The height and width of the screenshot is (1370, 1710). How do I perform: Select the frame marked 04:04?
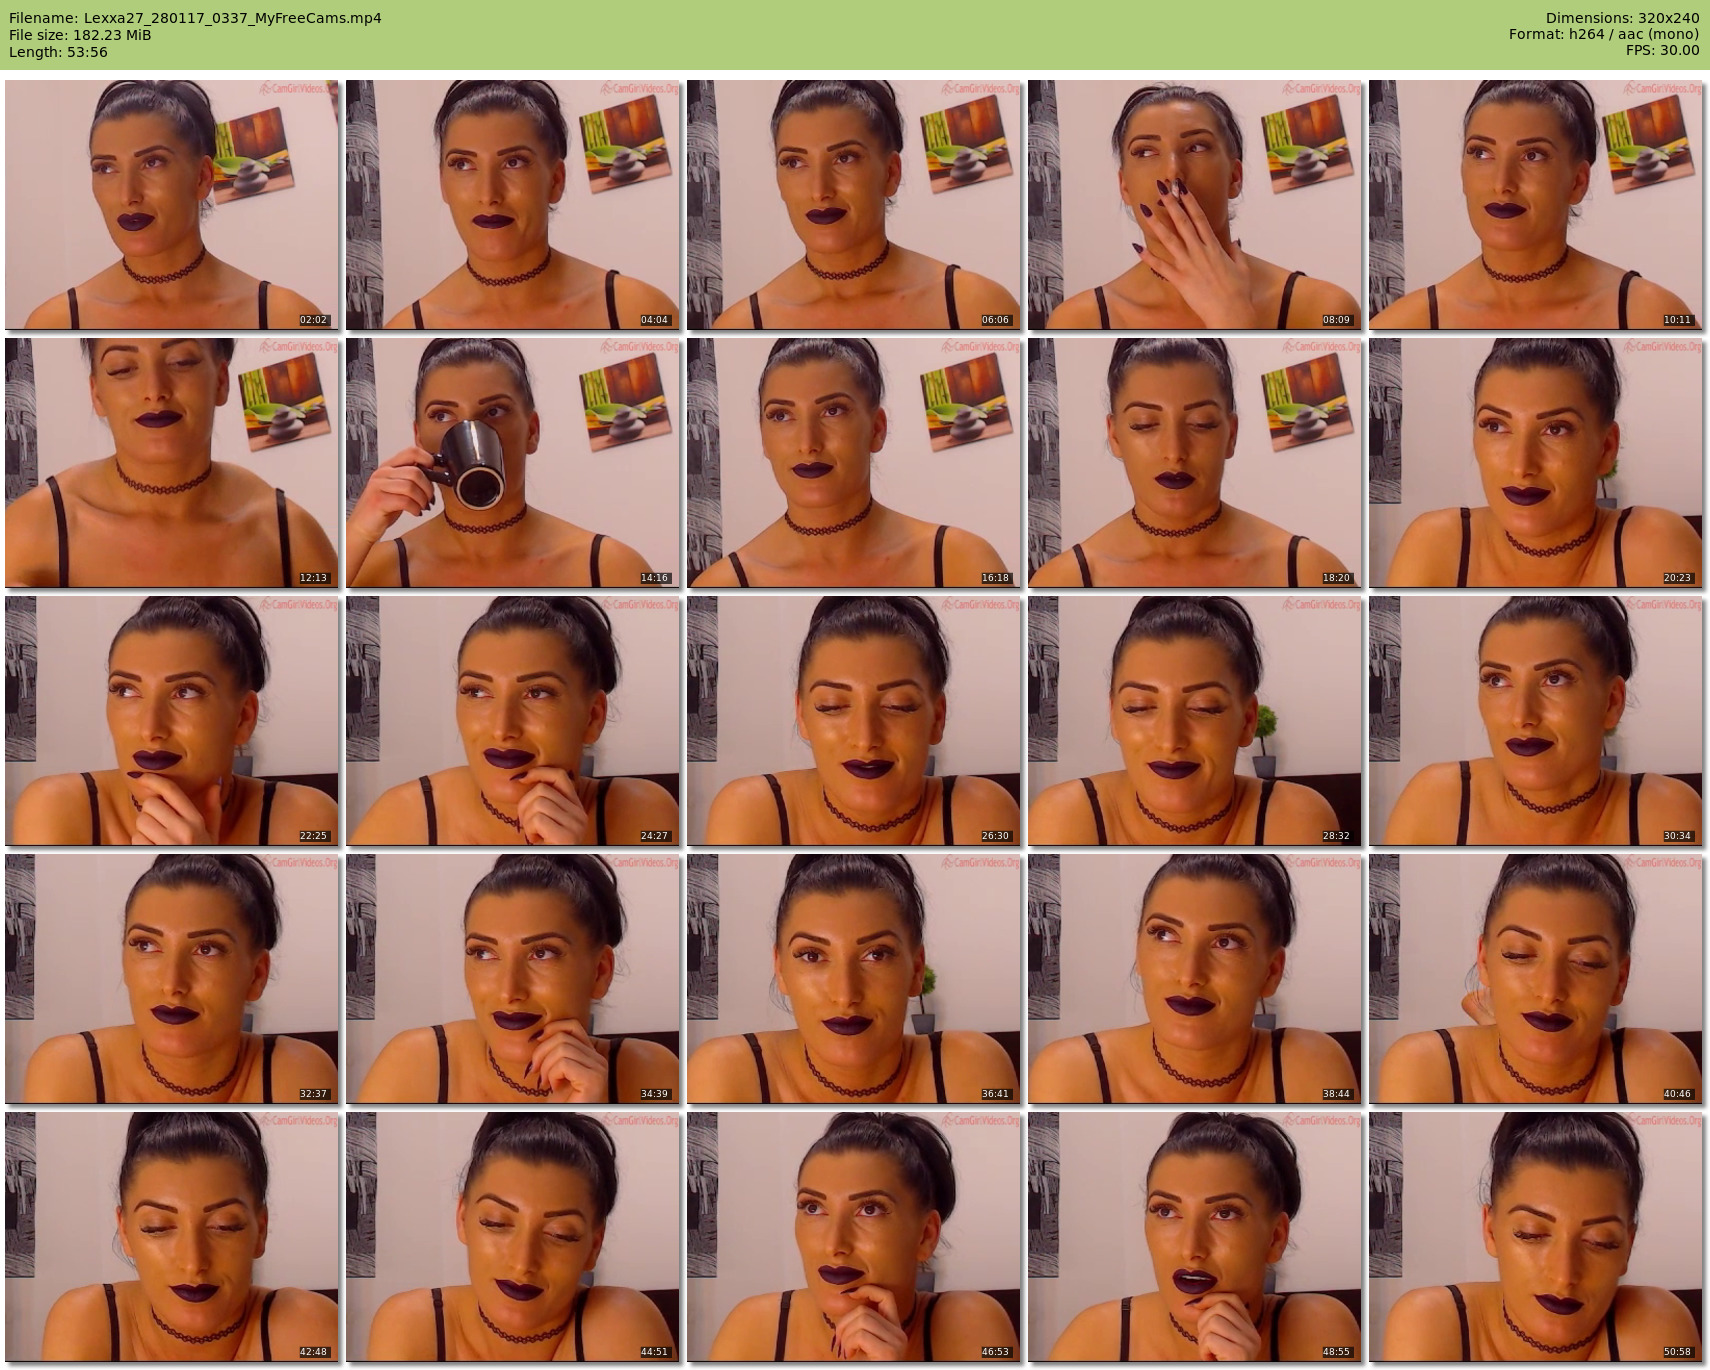pos(513,205)
